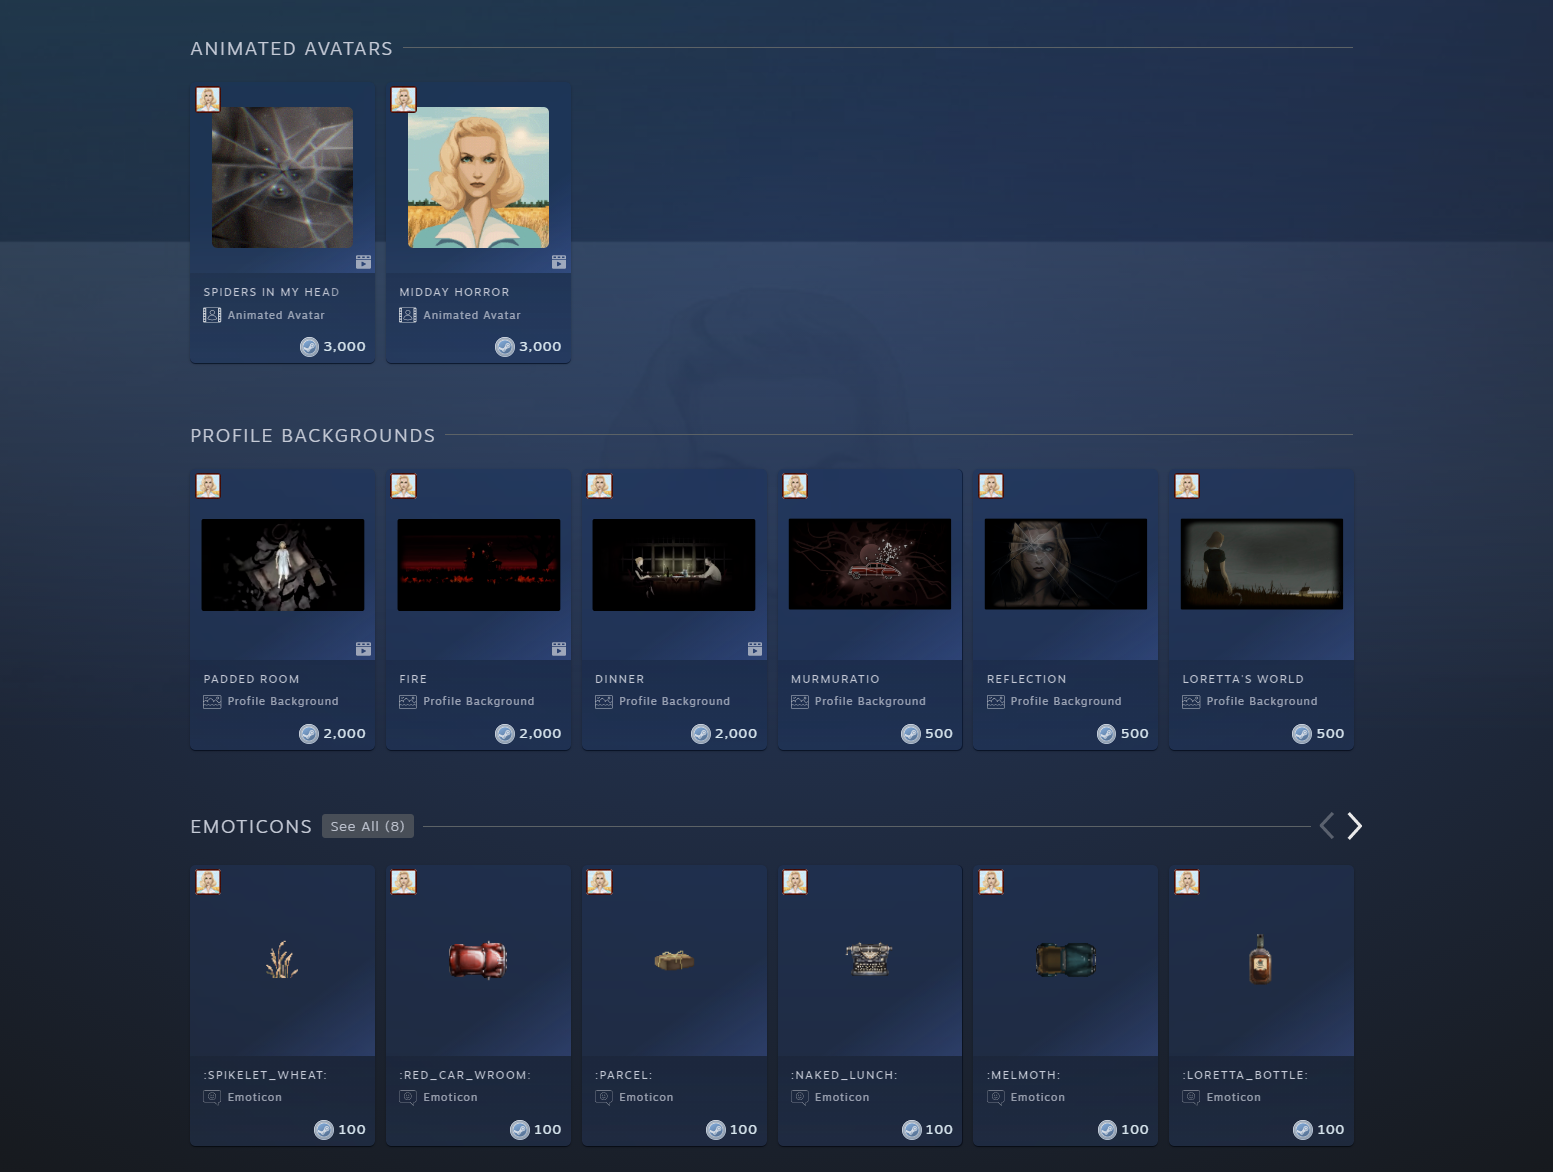Screen dimensions: 1553x1172
Task: Click the points coin icon on :LORETTA_BOTTLE:
Action: coord(1303,1130)
